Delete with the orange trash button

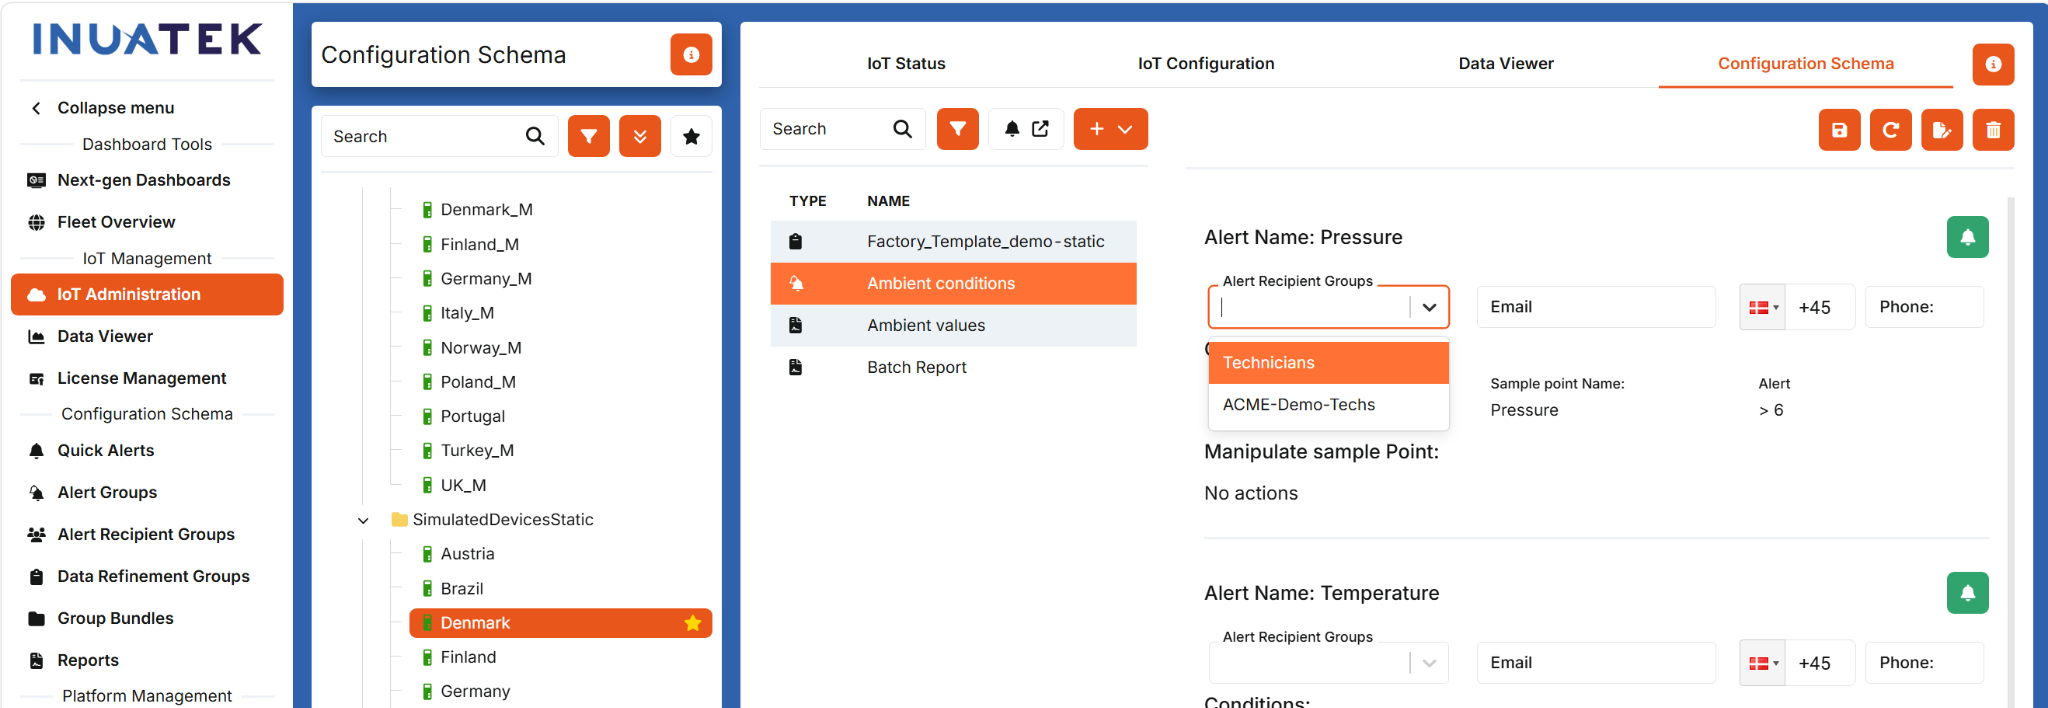point(1993,130)
